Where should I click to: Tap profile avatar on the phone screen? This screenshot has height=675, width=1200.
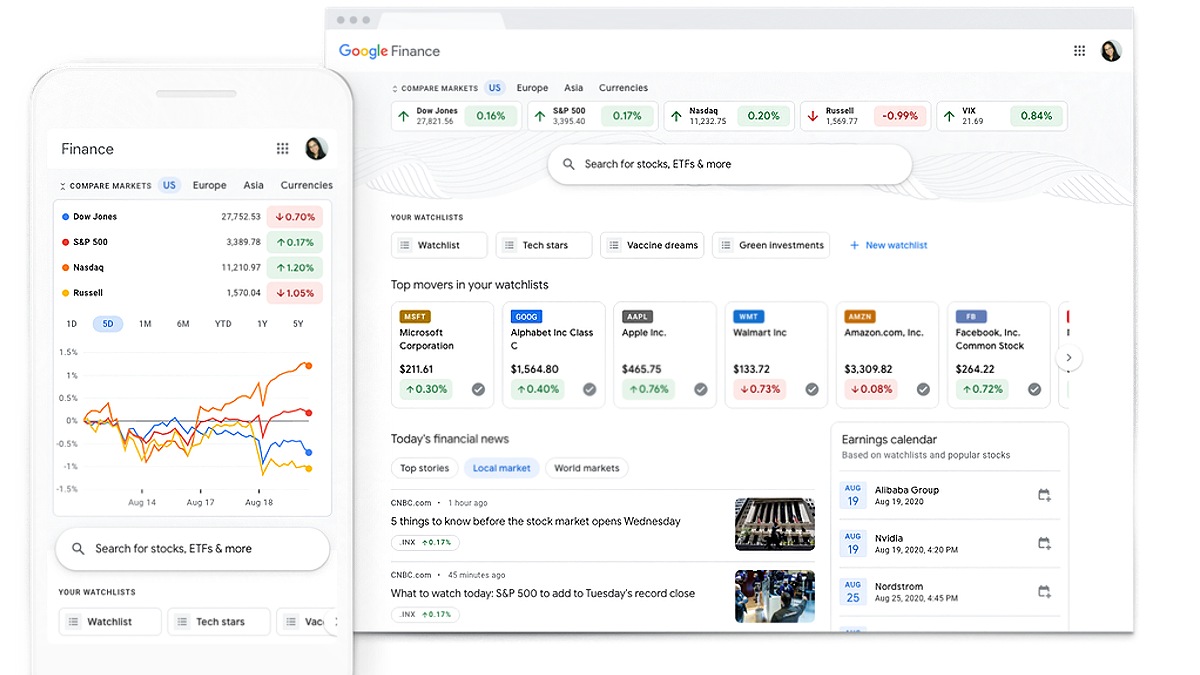[316, 149]
